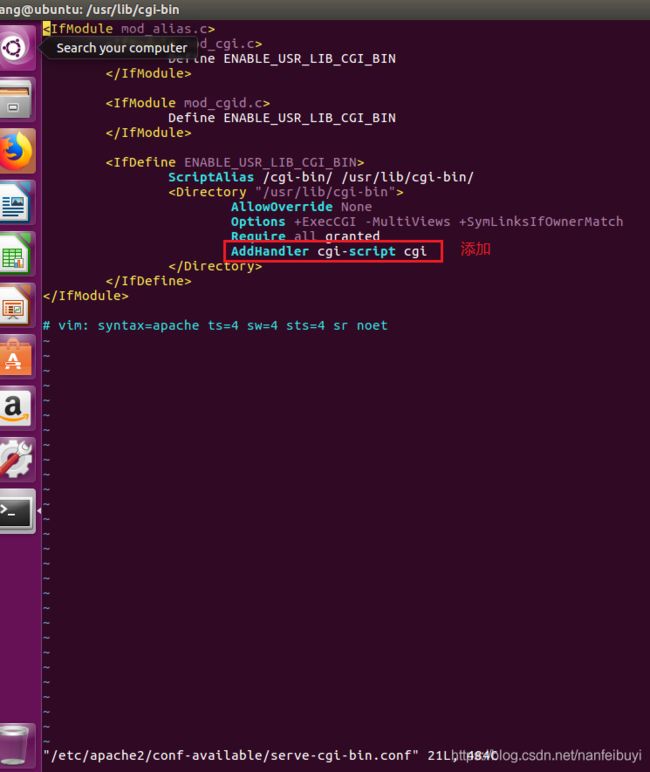Open the Ubuntu Dash search icon
This screenshot has width=650, height=772.
pyautogui.click(x=15, y=48)
